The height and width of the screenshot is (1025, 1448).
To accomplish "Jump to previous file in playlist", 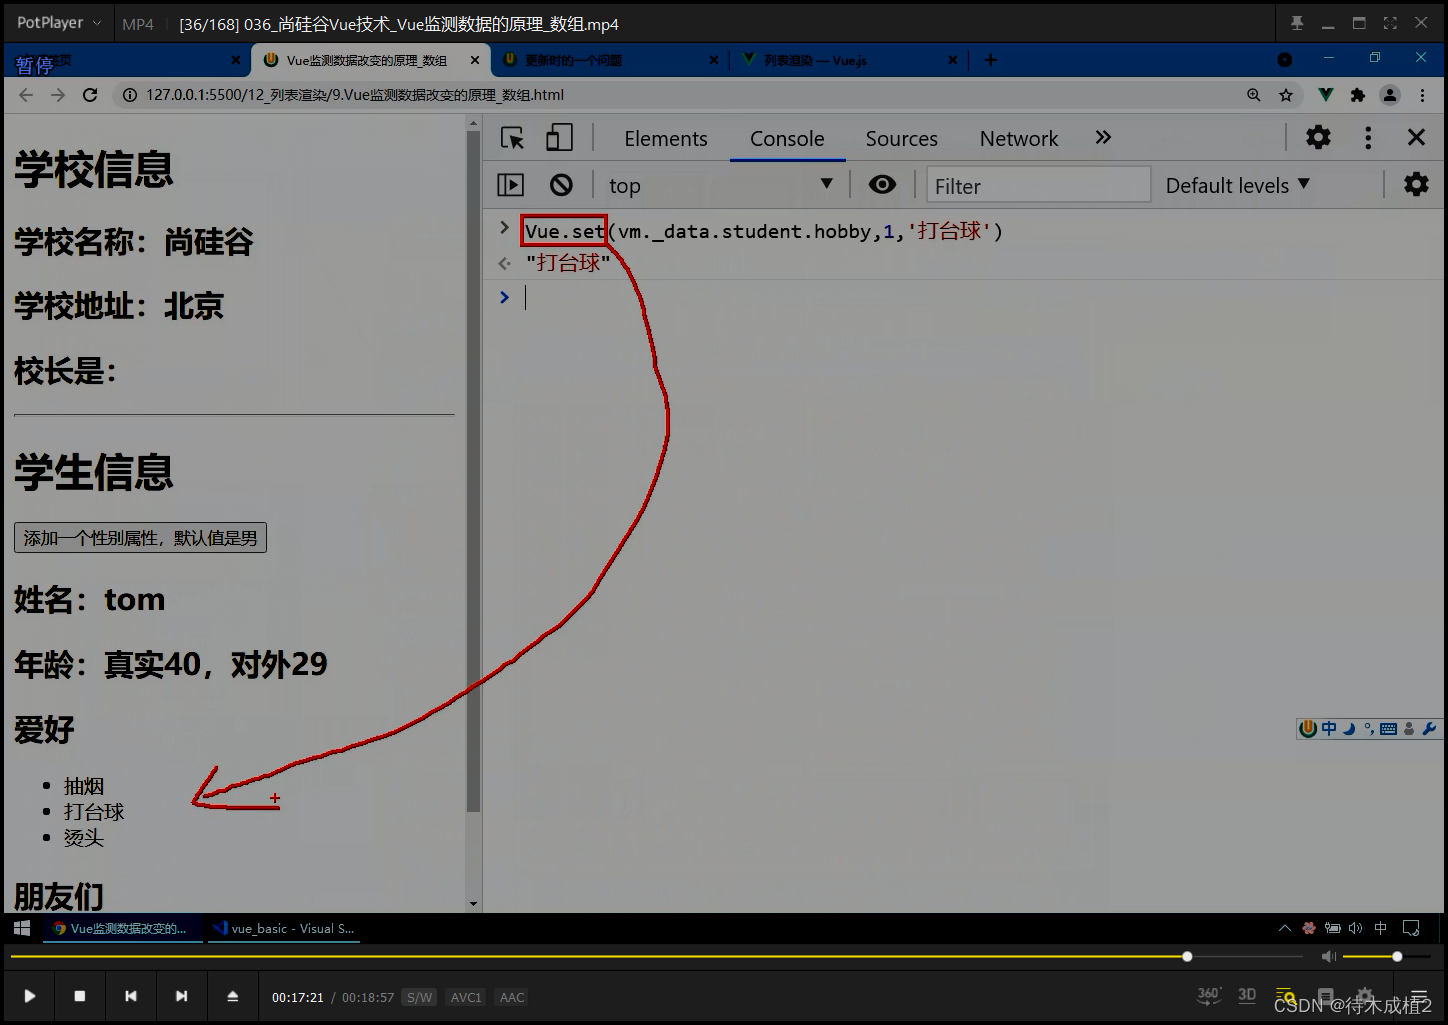I will (x=130, y=996).
